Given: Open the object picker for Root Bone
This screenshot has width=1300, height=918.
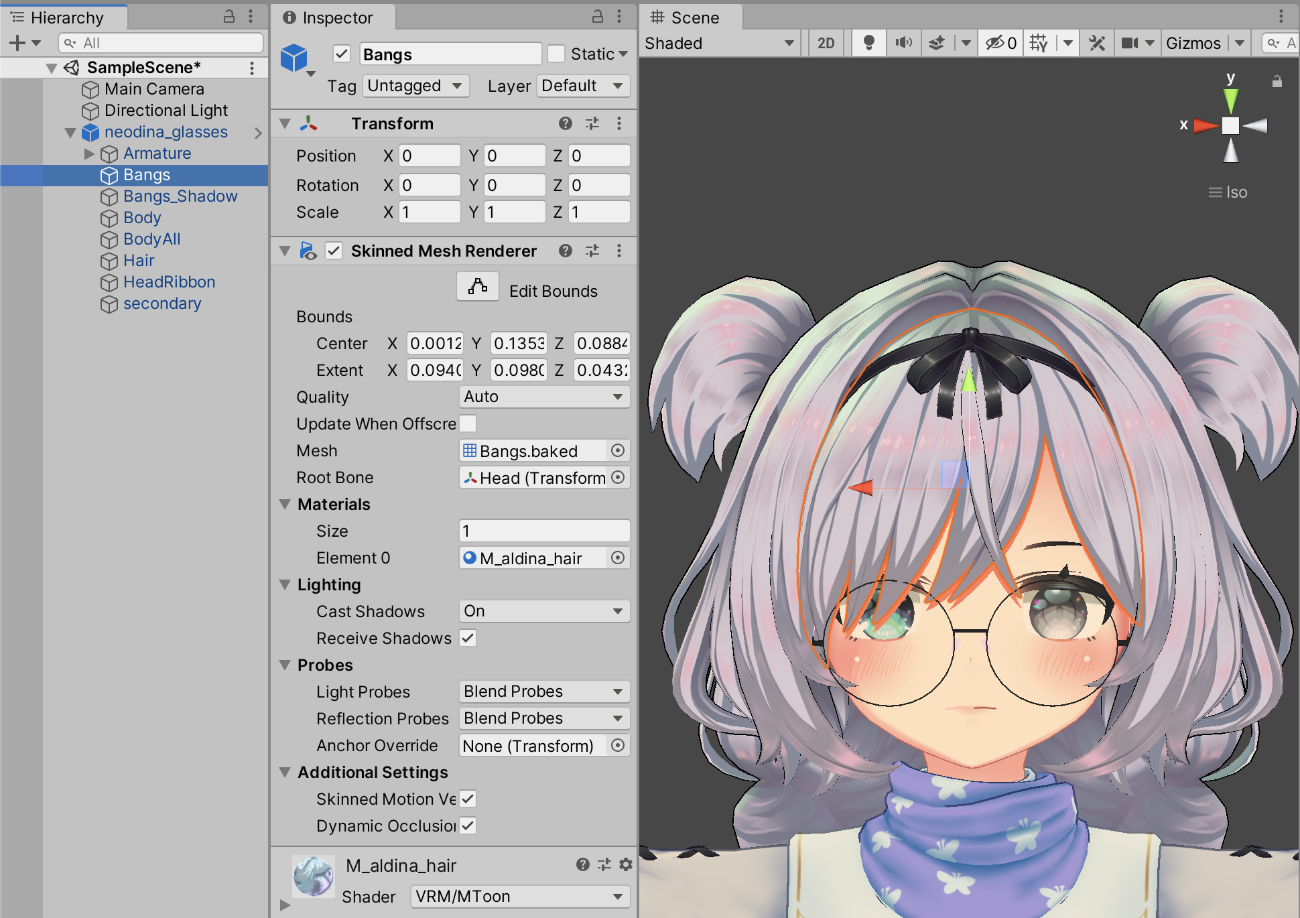Looking at the screenshot, I should 618,478.
